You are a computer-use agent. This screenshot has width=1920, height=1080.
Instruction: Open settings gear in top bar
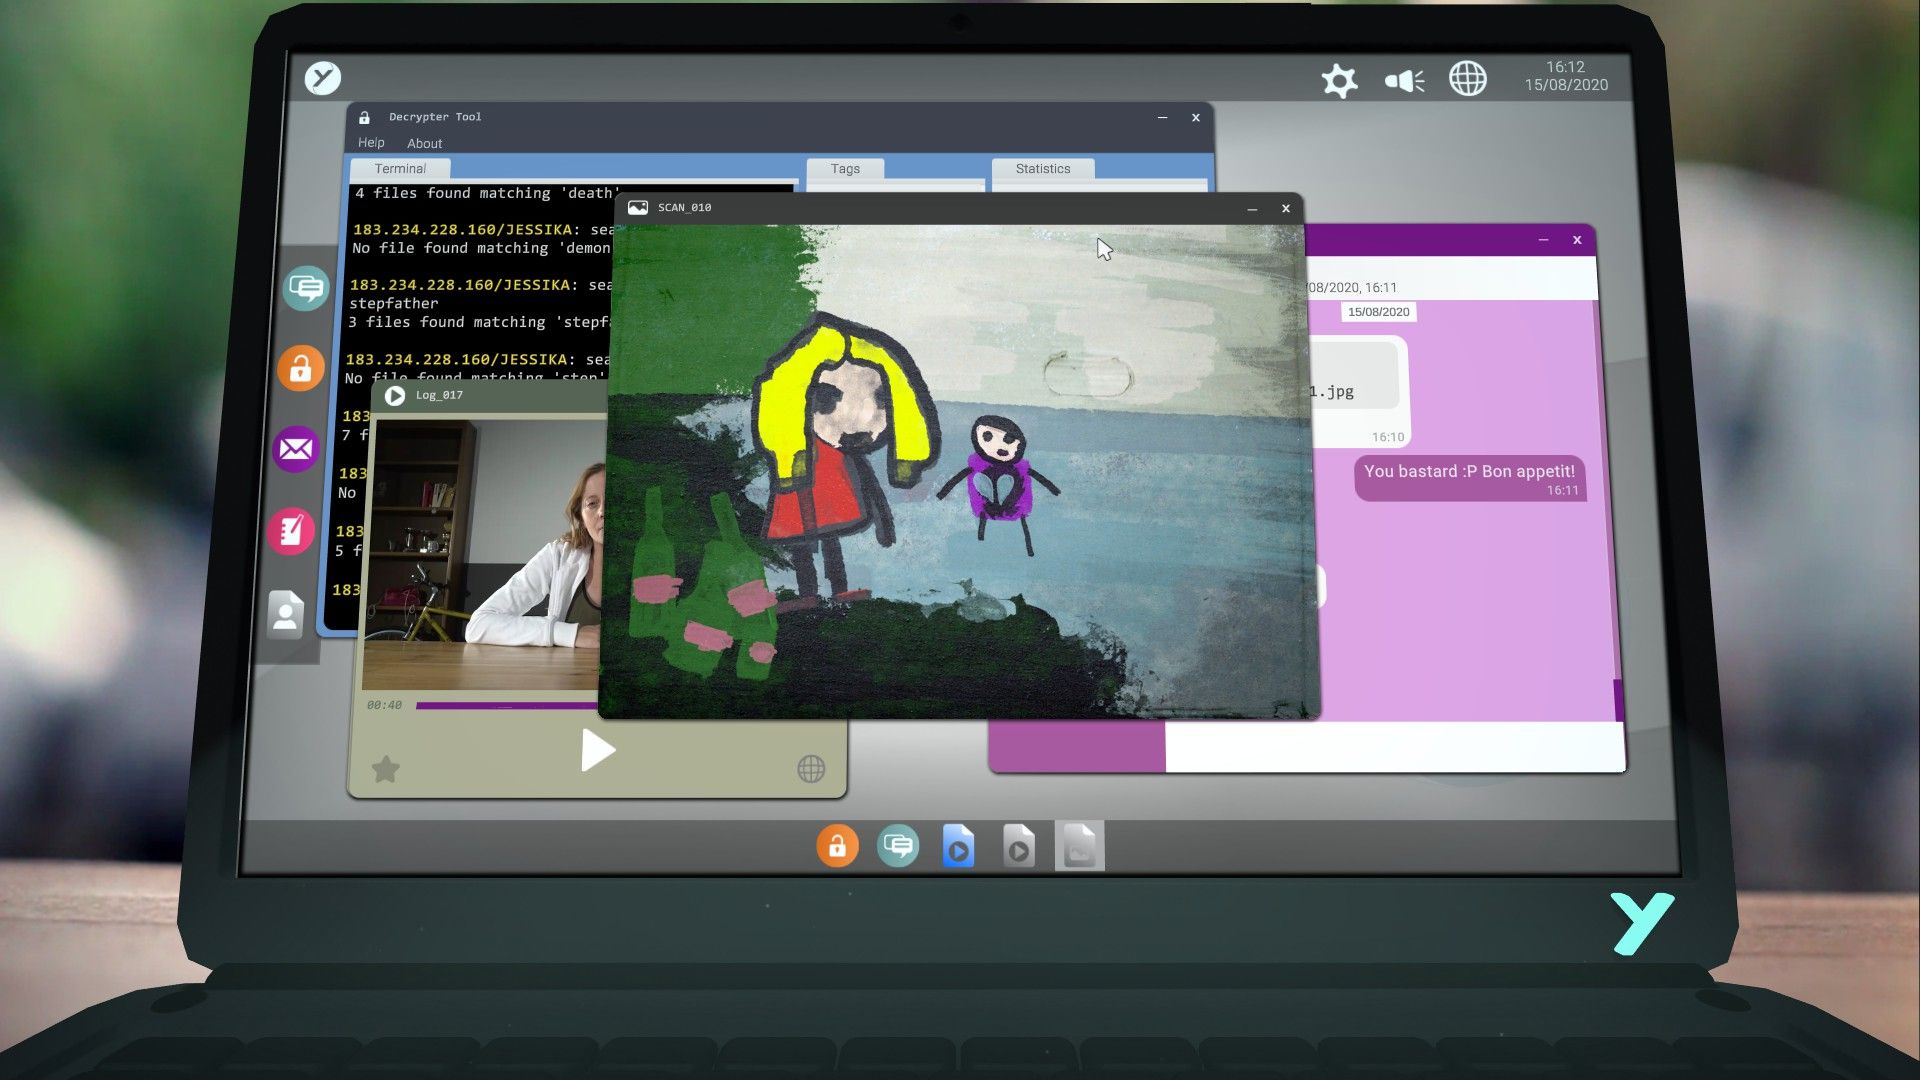[x=1339, y=80]
